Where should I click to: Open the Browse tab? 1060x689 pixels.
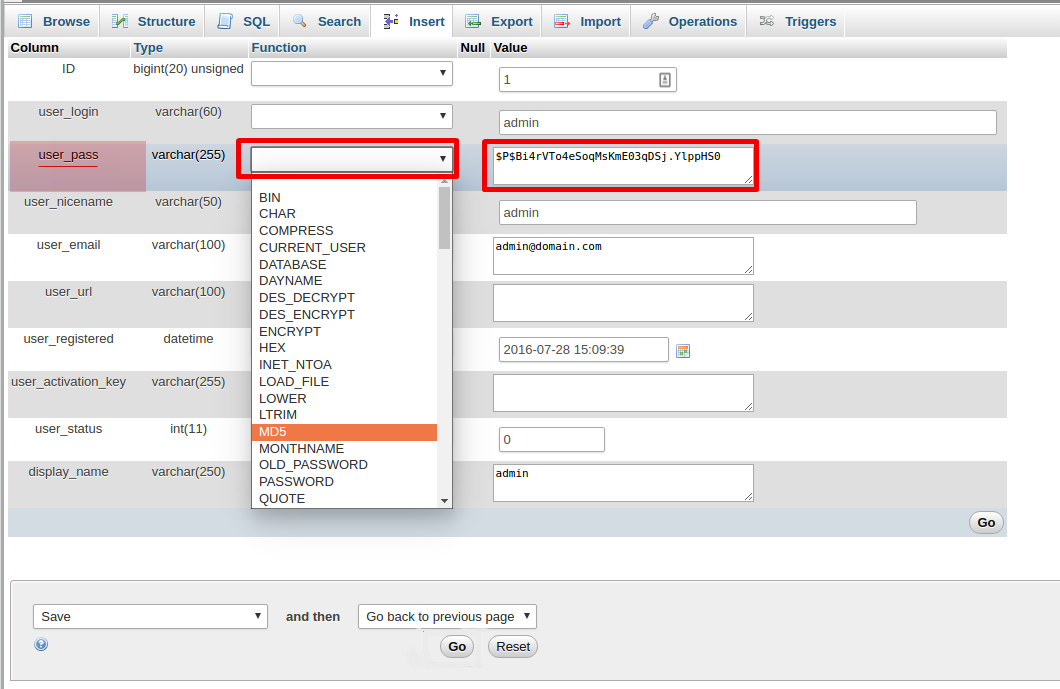click(53, 22)
